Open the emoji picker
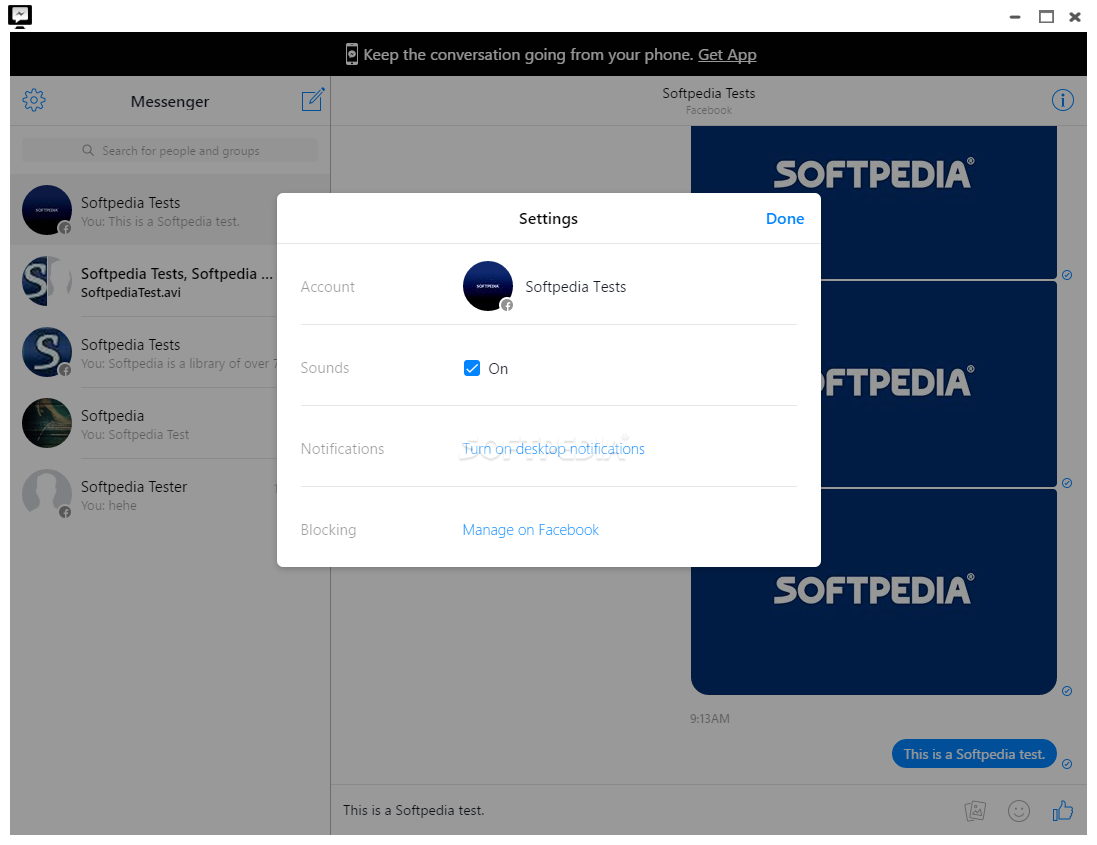1097x845 pixels. pyautogui.click(x=1018, y=811)
